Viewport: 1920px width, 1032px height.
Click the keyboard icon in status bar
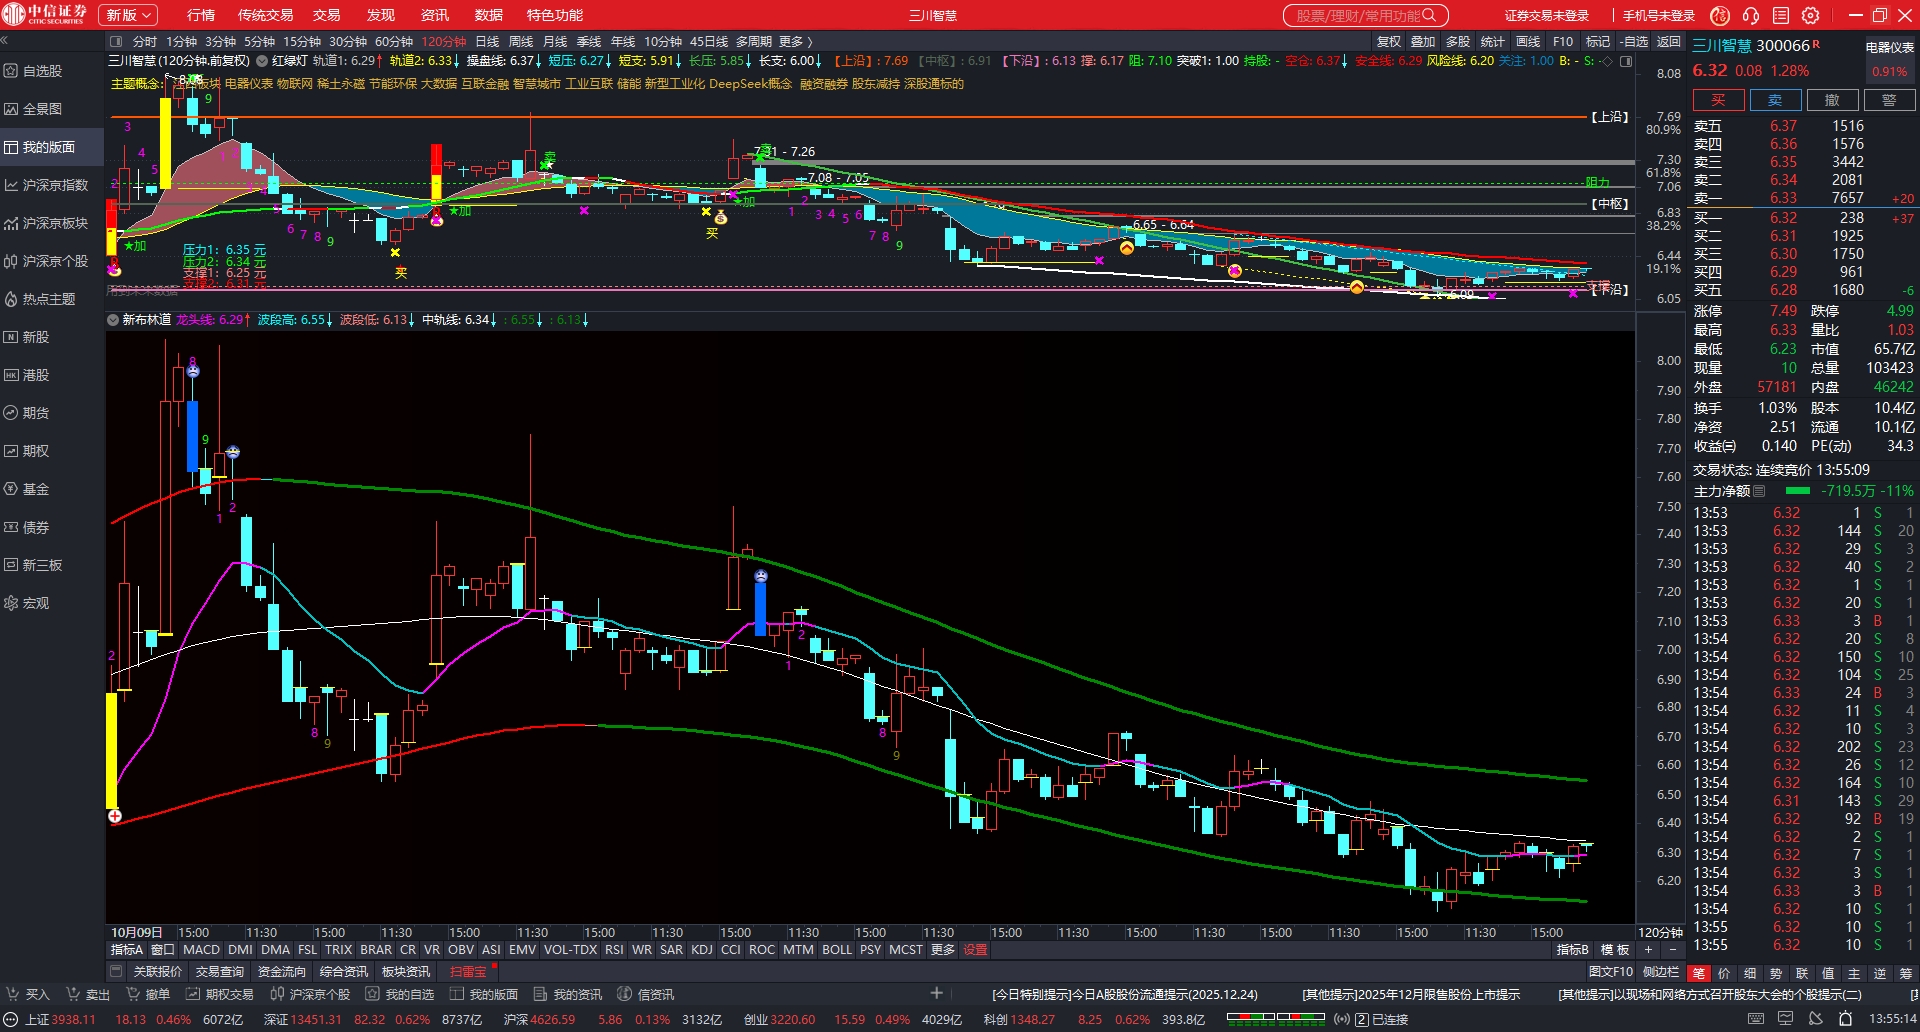coord(1756,1019)
